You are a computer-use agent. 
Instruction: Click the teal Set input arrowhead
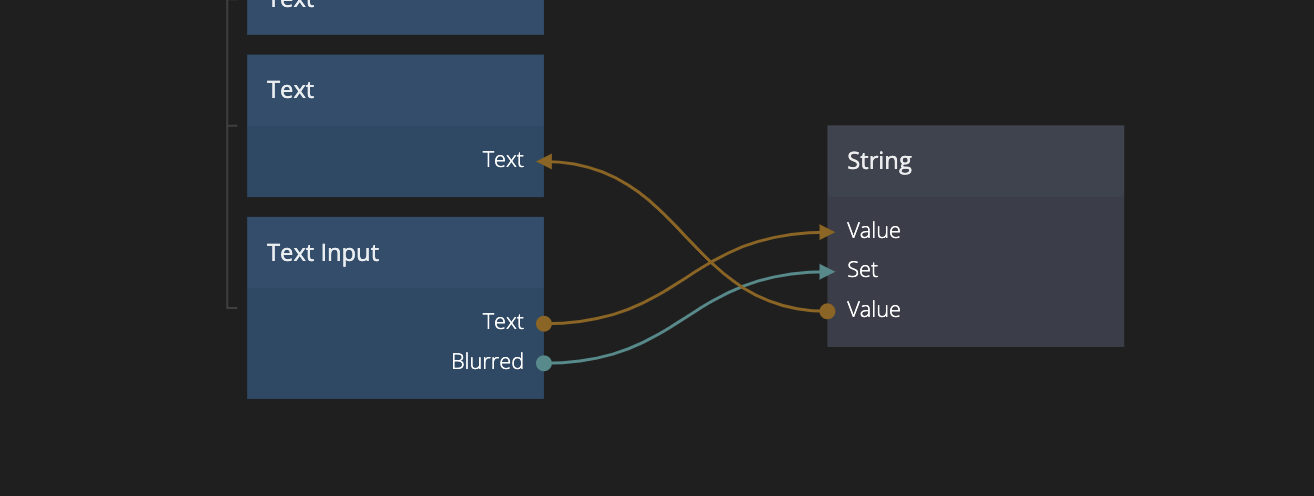(x=827, y=271)
